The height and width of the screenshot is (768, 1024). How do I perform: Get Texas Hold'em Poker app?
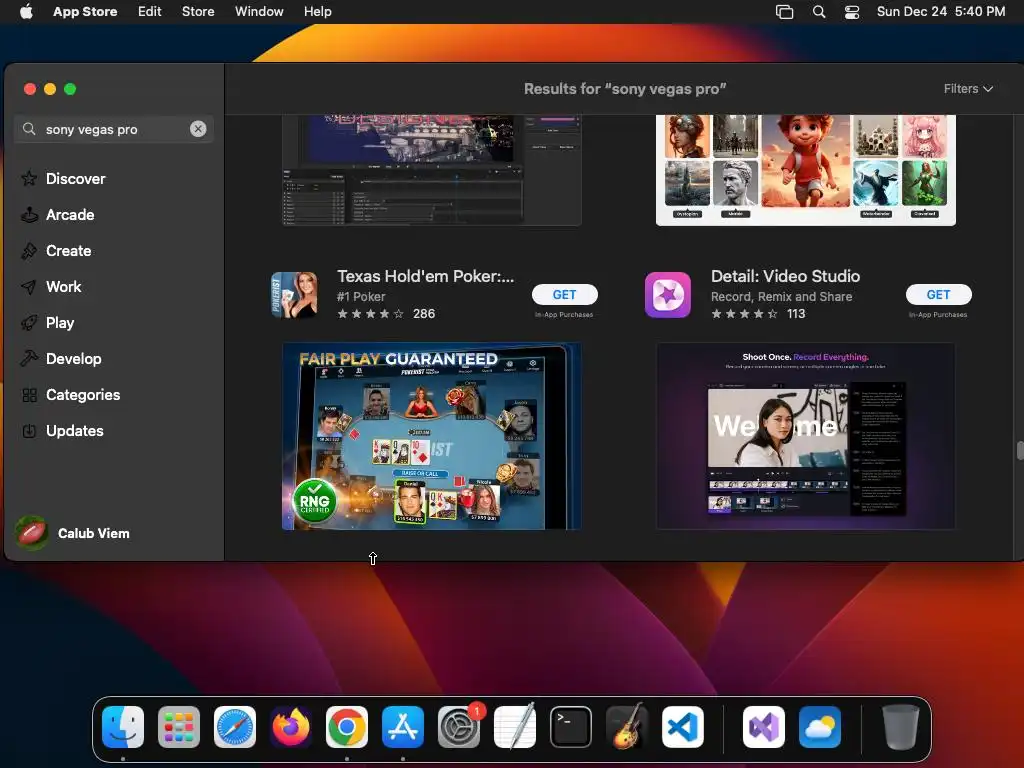click(x=565, y=295)
